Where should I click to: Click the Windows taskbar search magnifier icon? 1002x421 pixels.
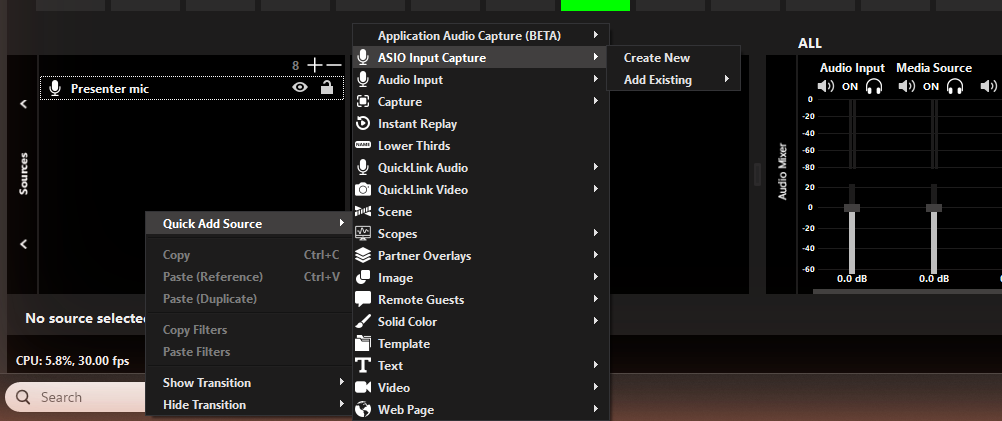(24, 397)
